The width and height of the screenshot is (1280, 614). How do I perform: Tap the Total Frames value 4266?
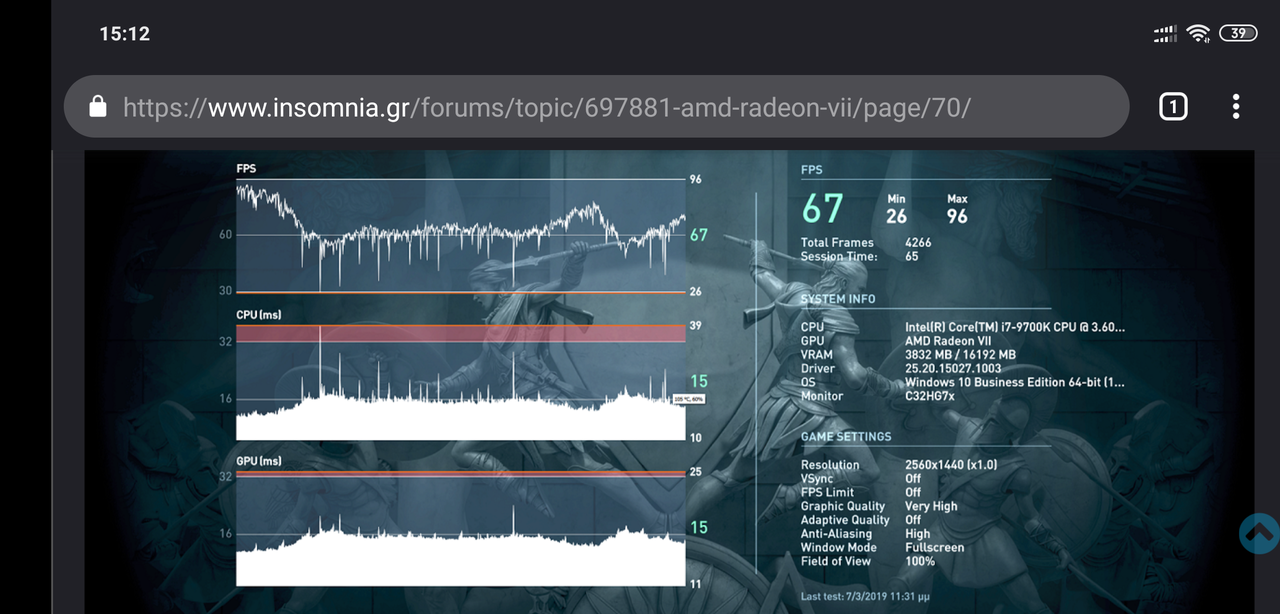tap(918, 242)
